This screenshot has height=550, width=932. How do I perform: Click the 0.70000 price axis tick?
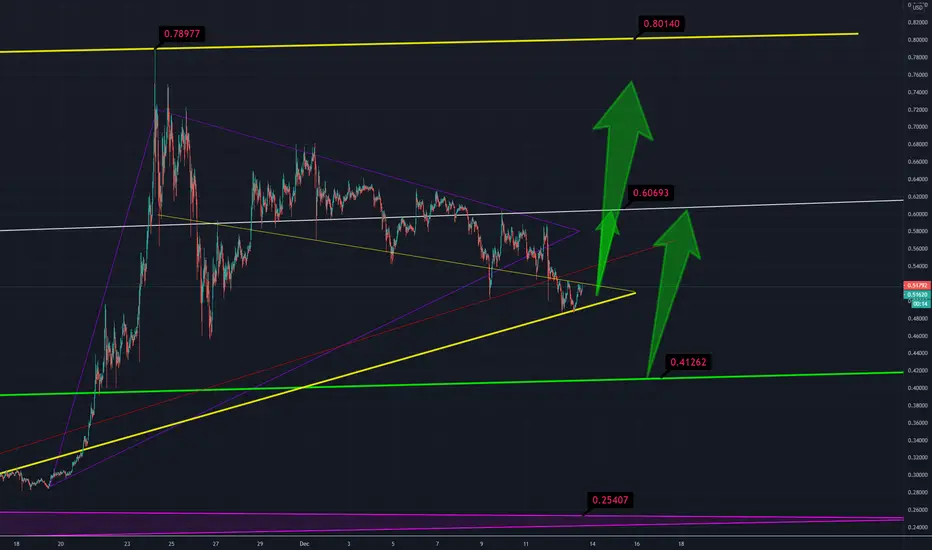click(918, 127)
